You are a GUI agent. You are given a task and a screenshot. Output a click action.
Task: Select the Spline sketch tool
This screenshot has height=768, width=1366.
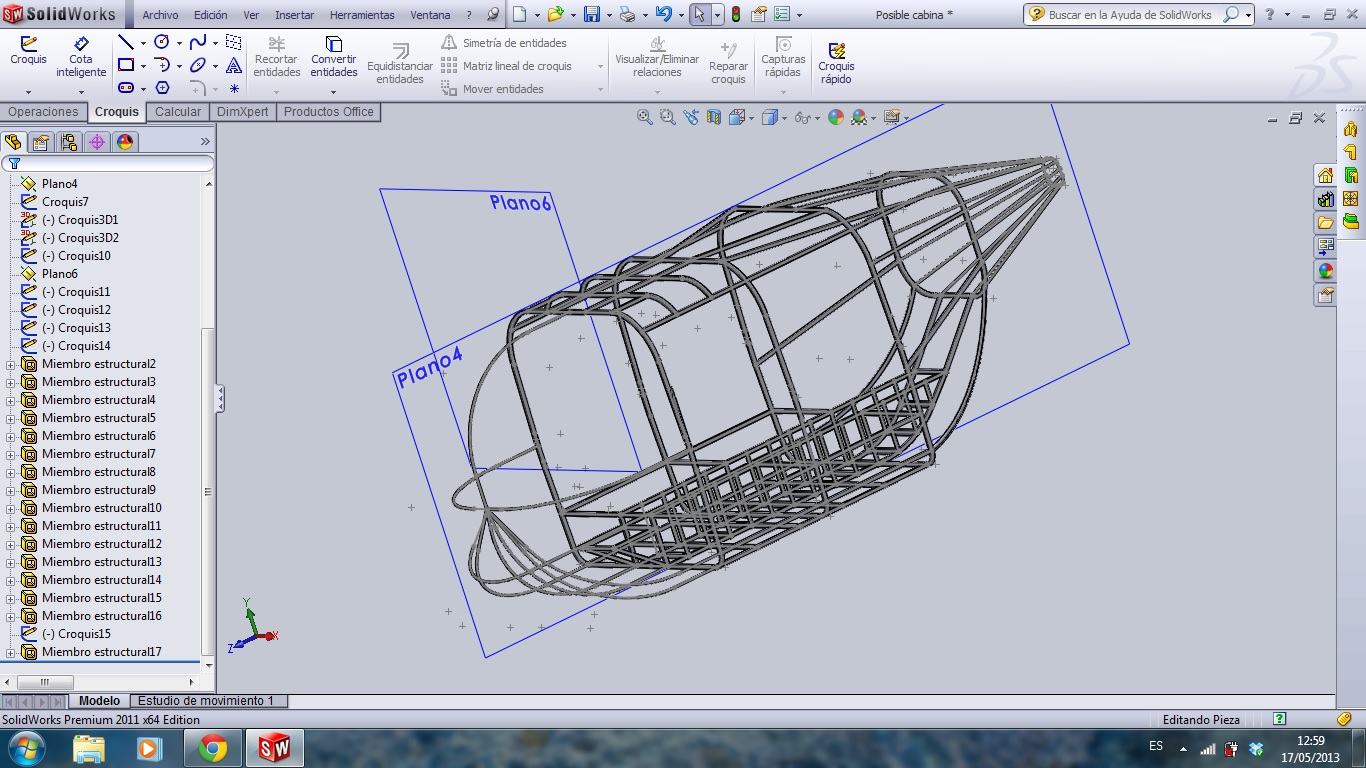197,42
